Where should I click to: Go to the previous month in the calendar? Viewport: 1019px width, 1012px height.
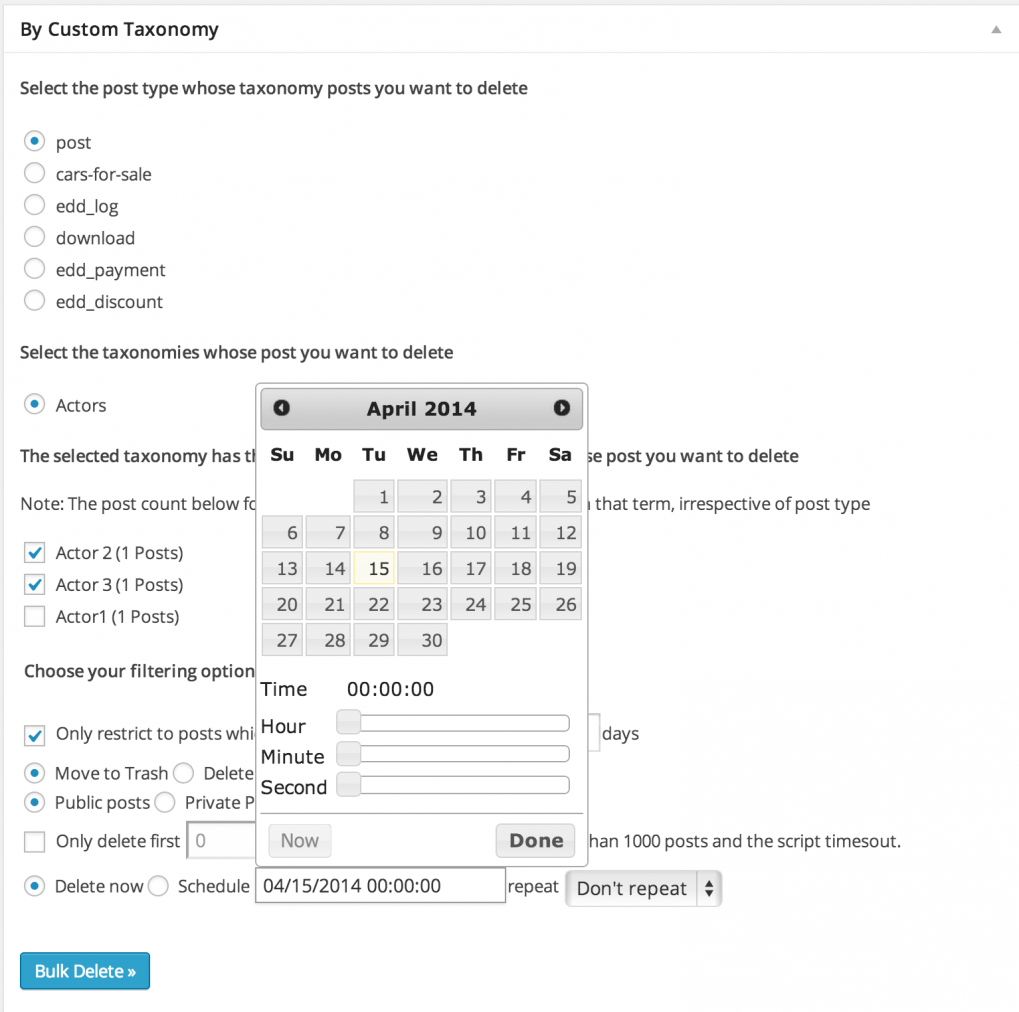(281, 408)
